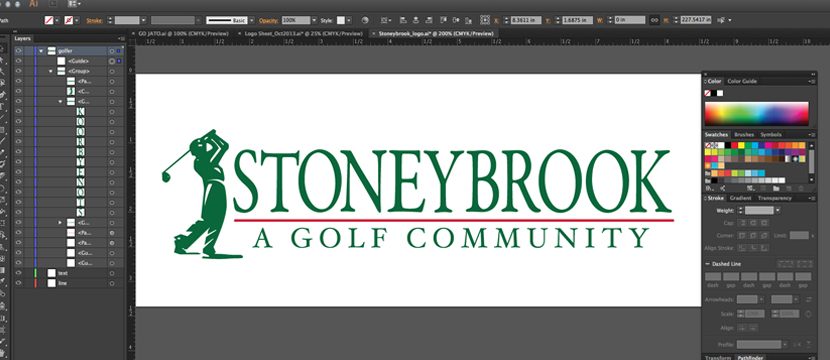Image resolution: width=830 pixels, height=360 pixels.
Task: Hide the golfer layer with eye icon
Action: [19, 51]
